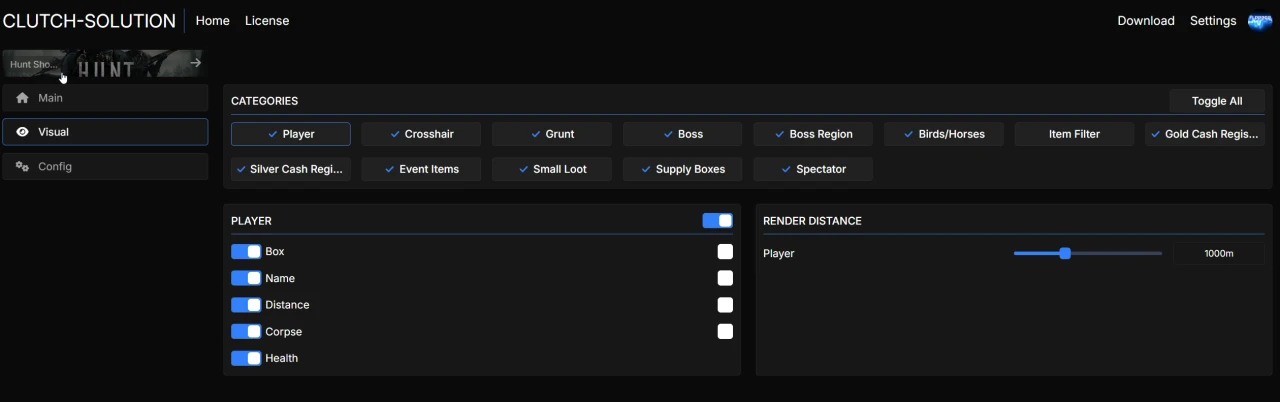Turn off the Corpse switch
The width and height of the screenshot is (1280, 402).
point(246,331)
